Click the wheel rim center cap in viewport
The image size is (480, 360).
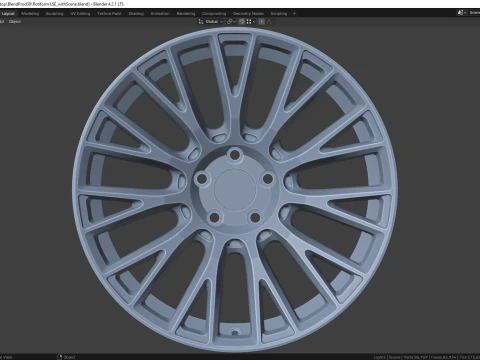coord(235,189)
